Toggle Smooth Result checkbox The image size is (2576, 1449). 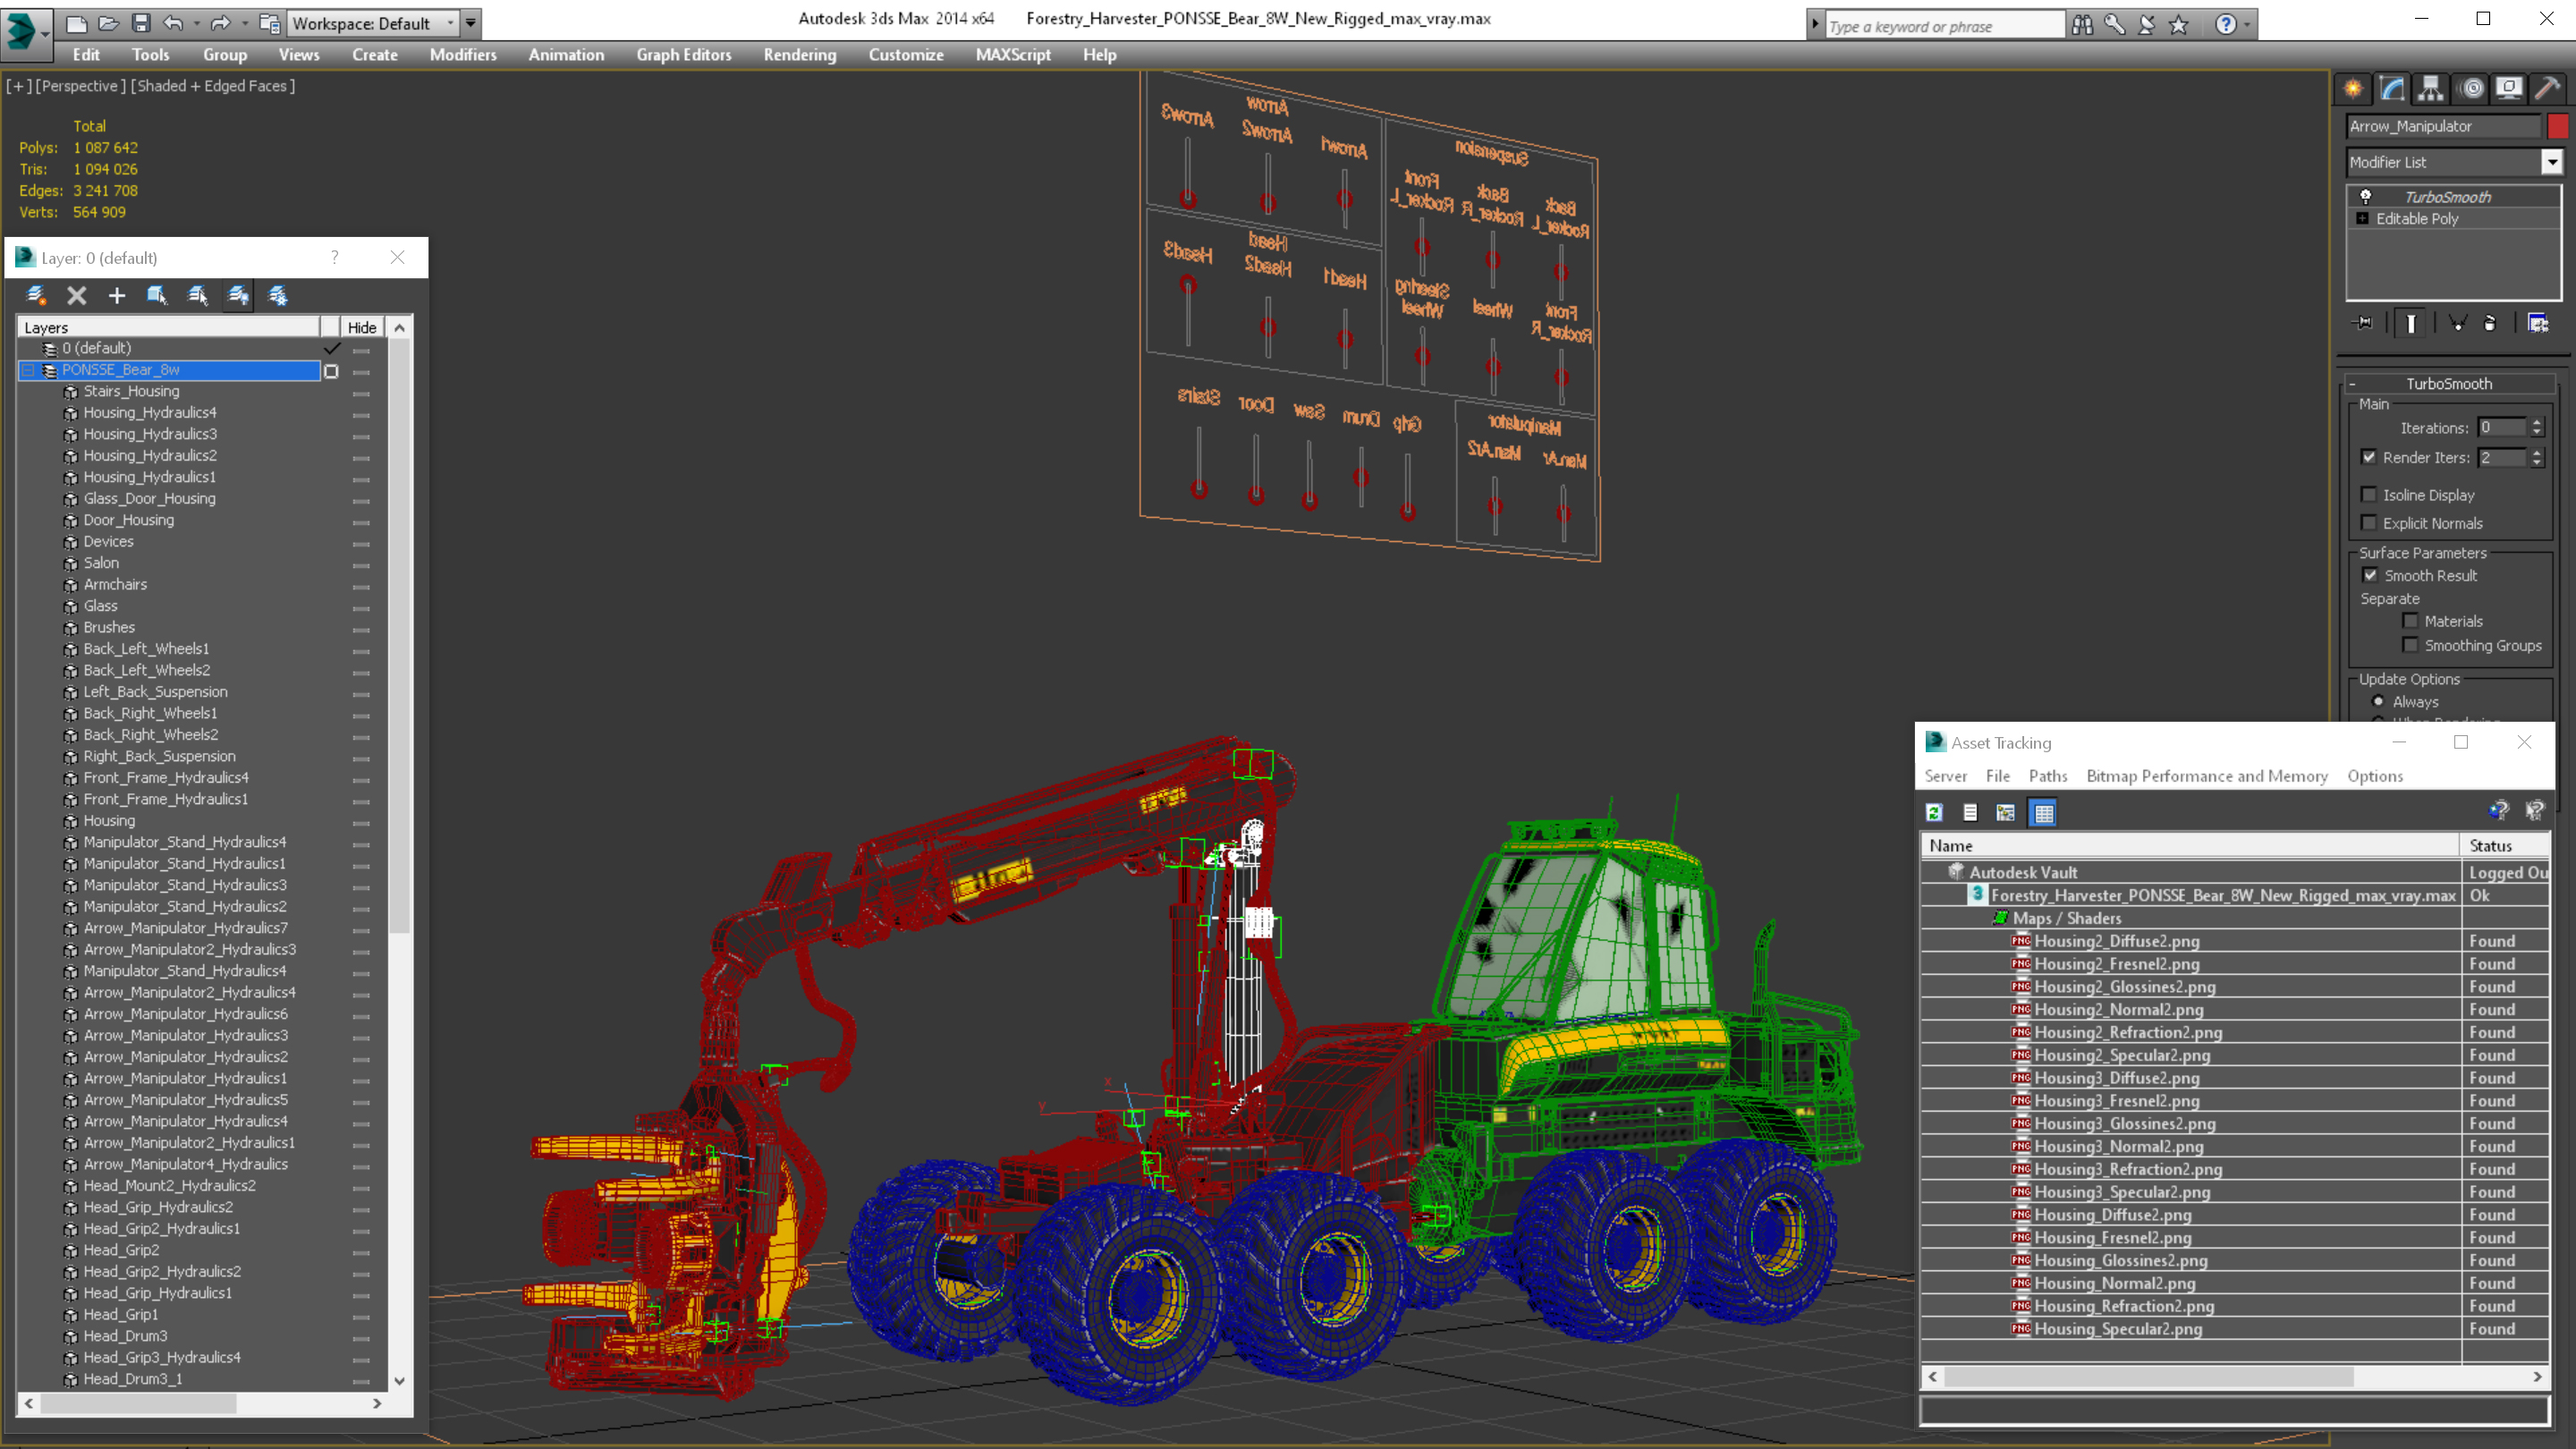(2370, 575)
